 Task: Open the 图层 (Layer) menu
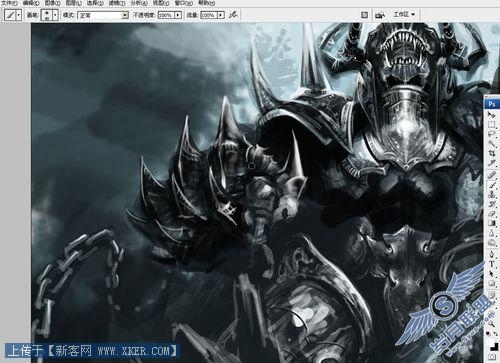tap(73, 3)
